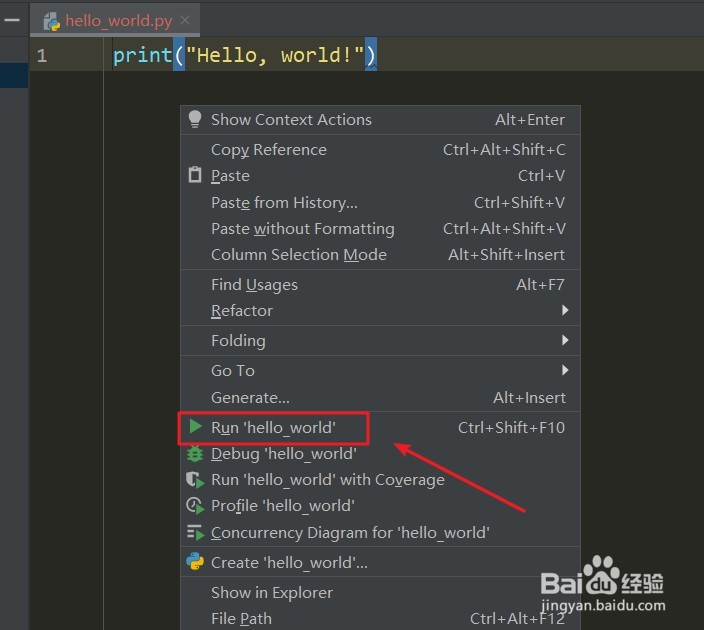Select Copy Reference from context menu

tap(380, 150)
